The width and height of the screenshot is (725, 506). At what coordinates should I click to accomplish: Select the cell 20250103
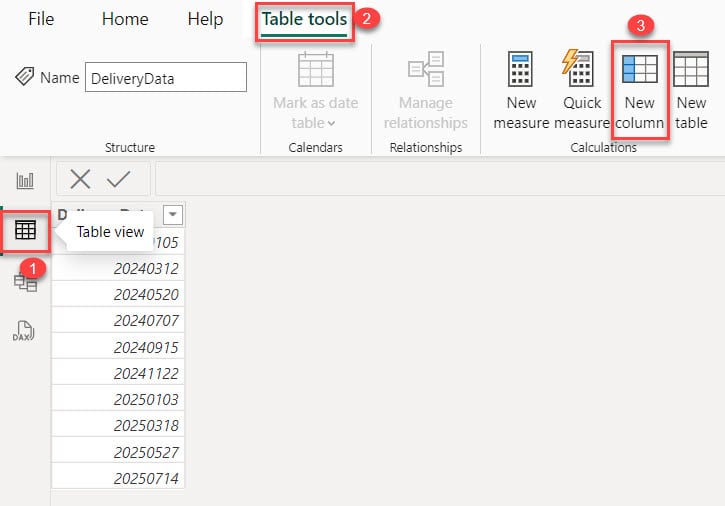118,399
